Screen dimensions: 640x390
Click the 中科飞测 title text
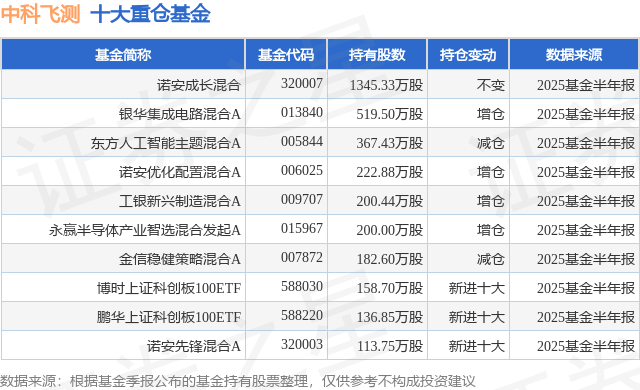tap(40, 14)
